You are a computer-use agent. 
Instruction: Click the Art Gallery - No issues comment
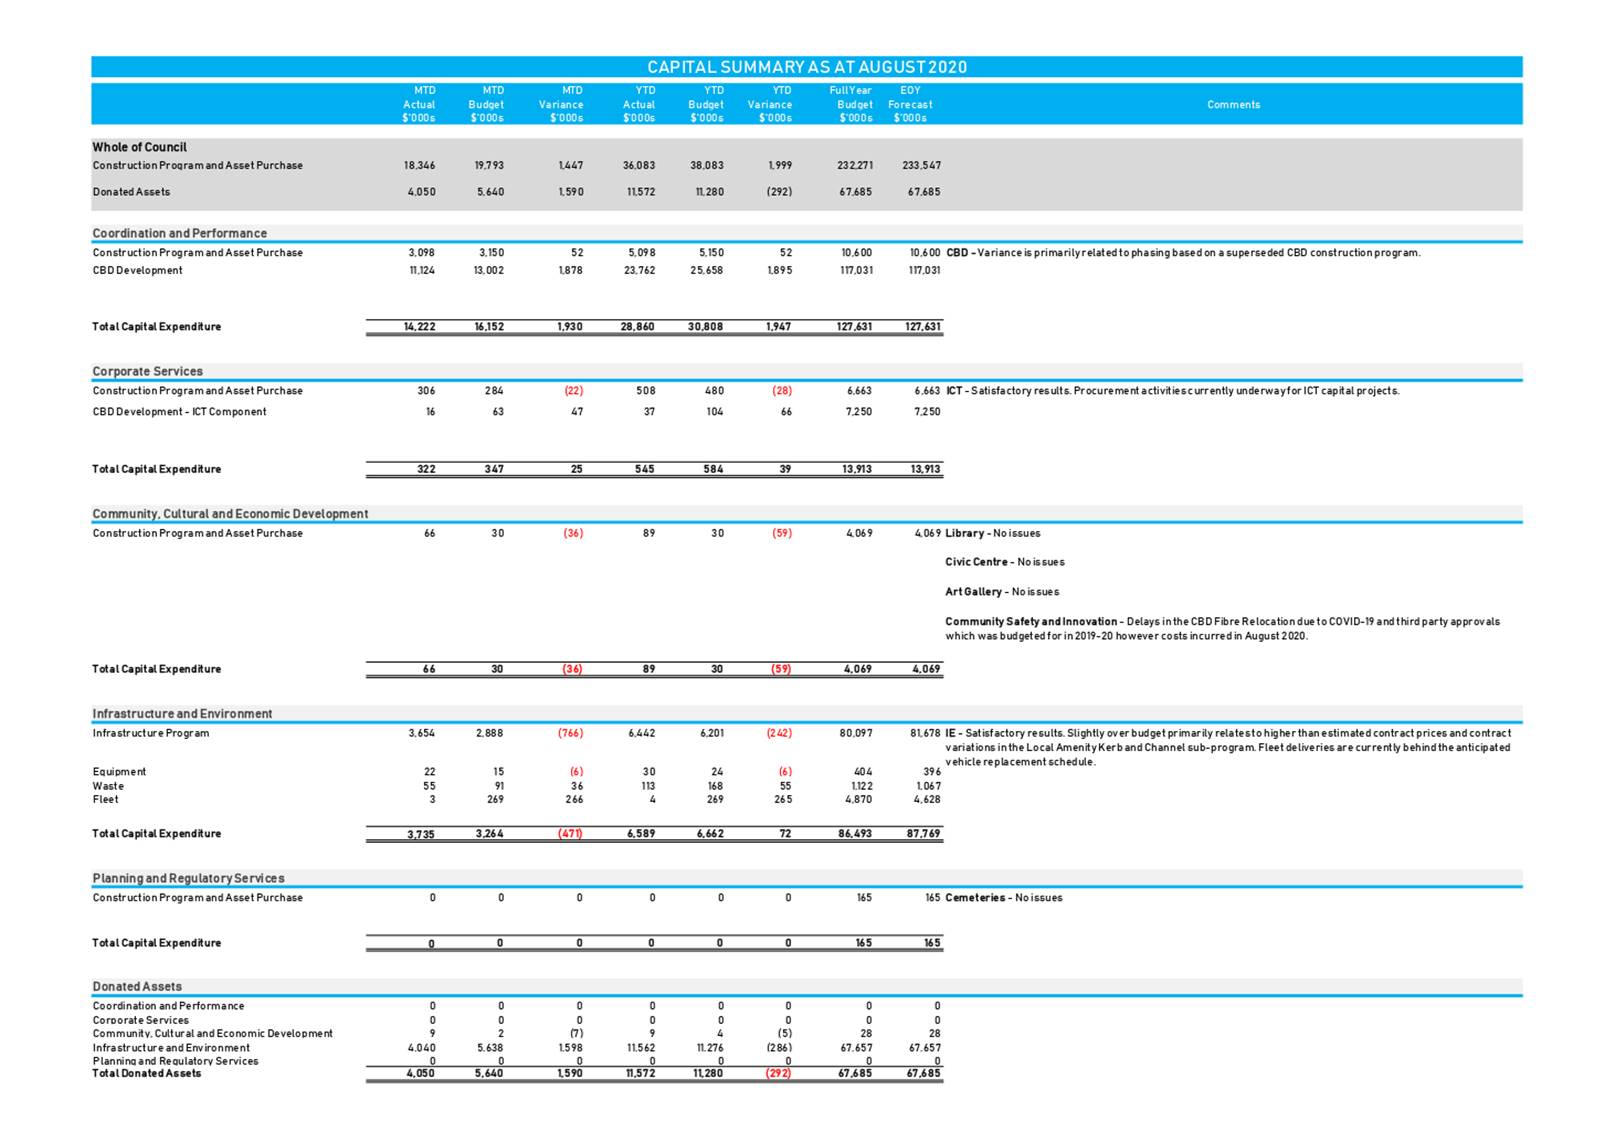[1001, 592]
